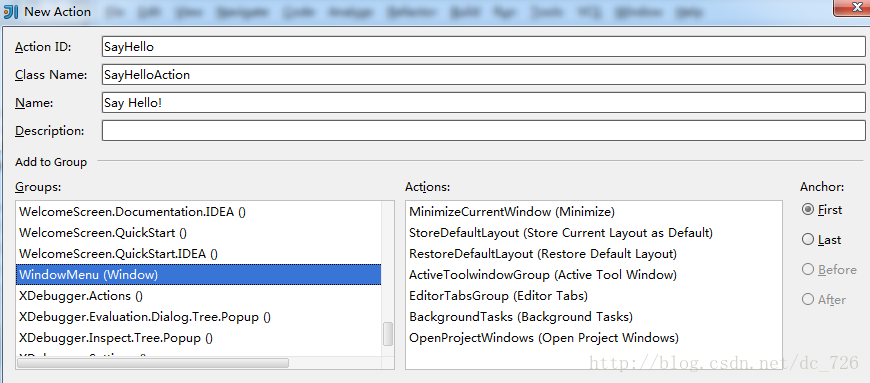Viewport: 870px width, 383px height.
Task: Select EditorTabsGroup (Editor Tabs) action
Action: pos(594,296)
